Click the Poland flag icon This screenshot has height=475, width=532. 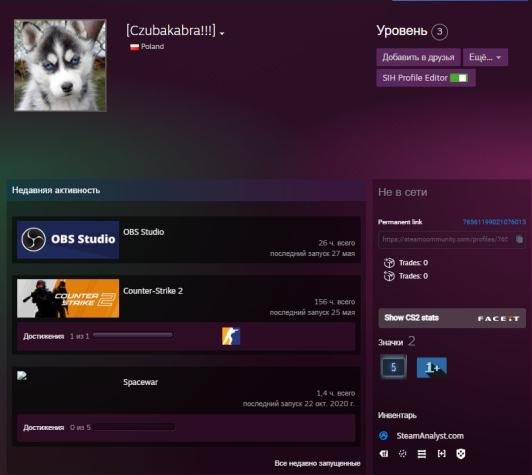(134, 47)
